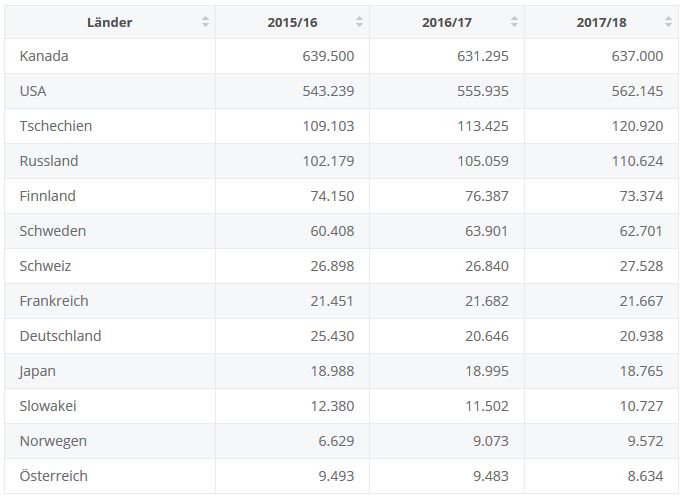The image size is (685, 501).
Task: Click sort arrows in Länder column header
Action: click(205, 22)
